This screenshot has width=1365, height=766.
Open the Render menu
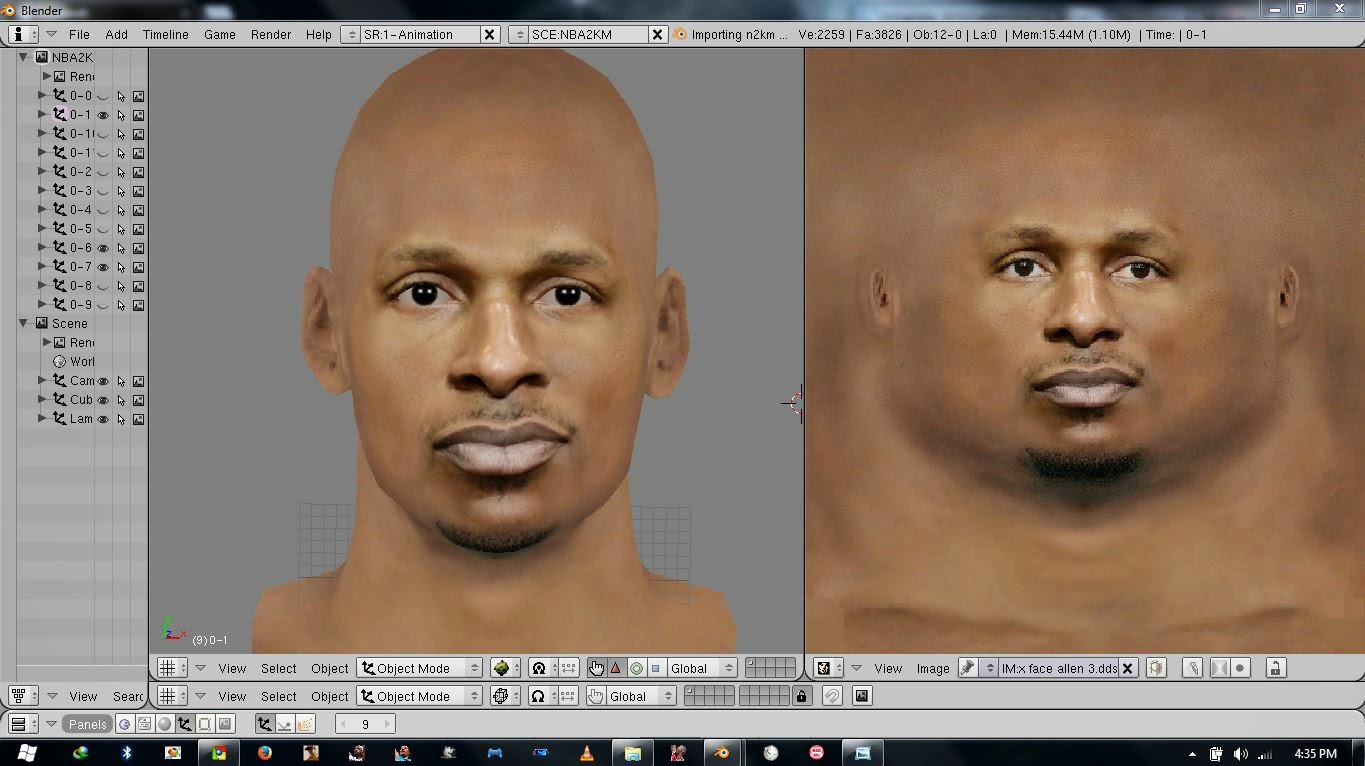[271, 34]
